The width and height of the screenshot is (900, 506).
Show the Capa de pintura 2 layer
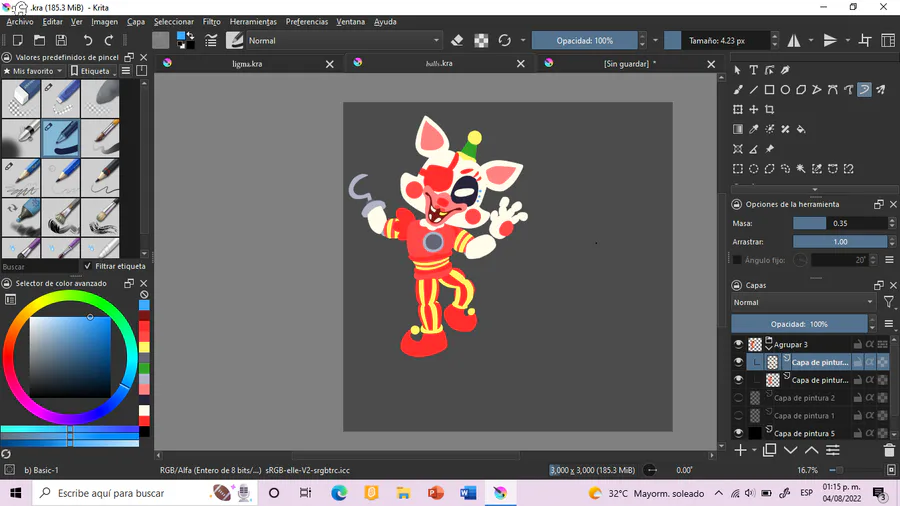point(739,398)
